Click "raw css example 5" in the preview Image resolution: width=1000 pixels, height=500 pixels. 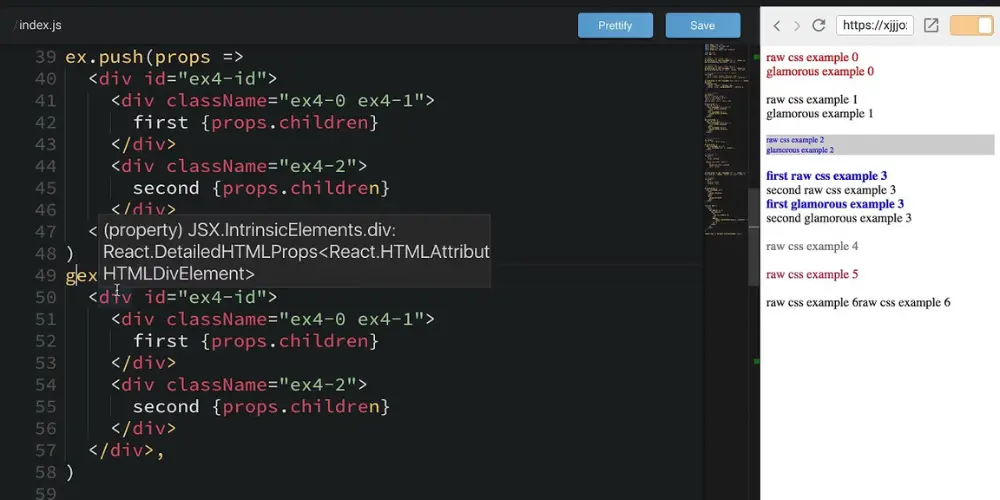pyautogui.click(x=812, y=274)
